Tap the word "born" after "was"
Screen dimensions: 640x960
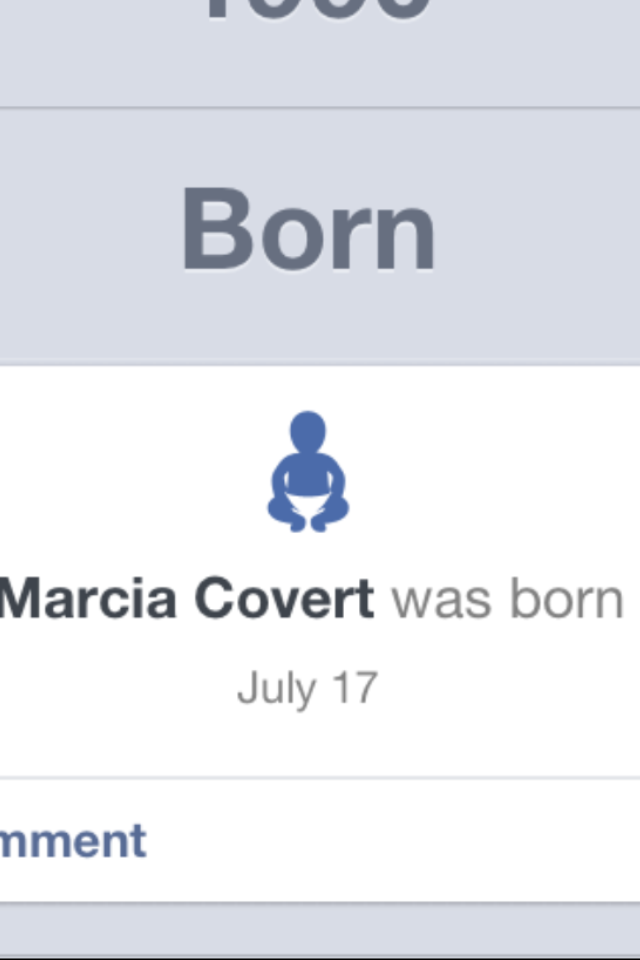coord(566,599)
